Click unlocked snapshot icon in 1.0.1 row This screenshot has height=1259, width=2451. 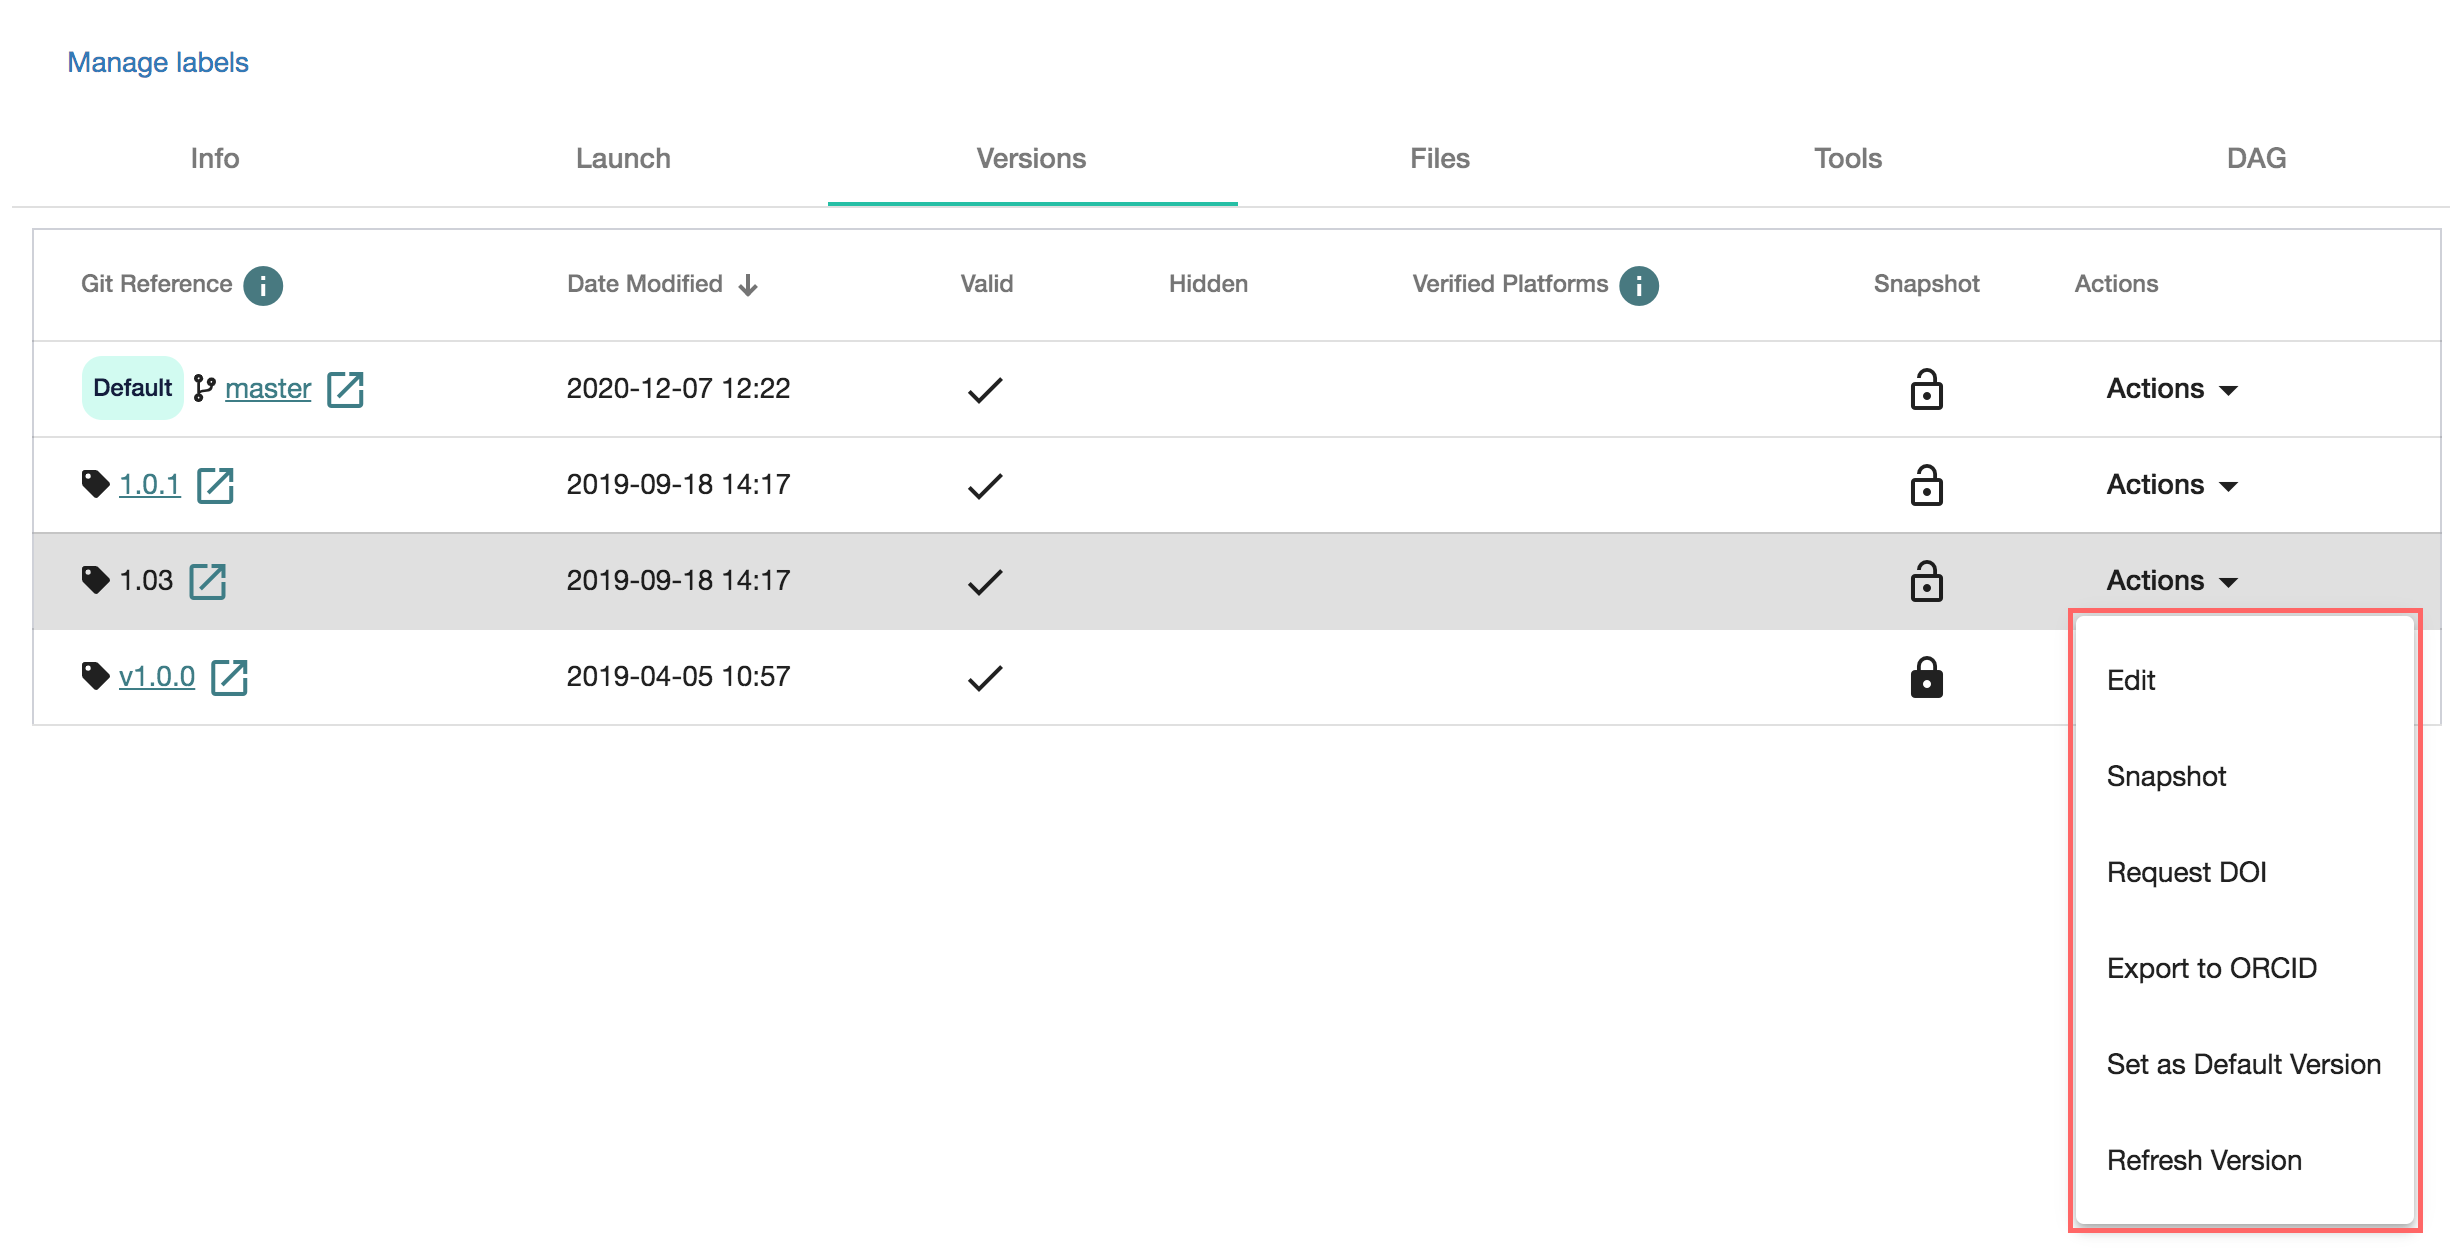pyautogui.click(x=1926, y=486)
